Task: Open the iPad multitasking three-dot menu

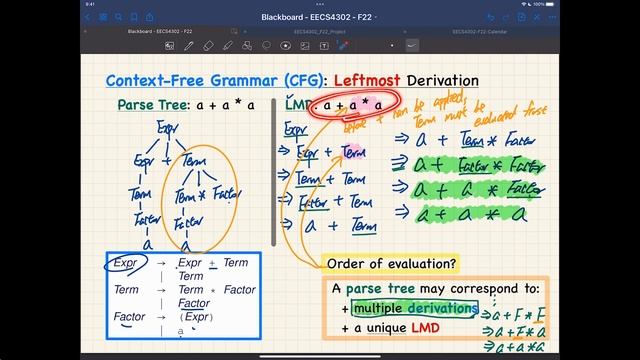Action: (x=320, y=4)
